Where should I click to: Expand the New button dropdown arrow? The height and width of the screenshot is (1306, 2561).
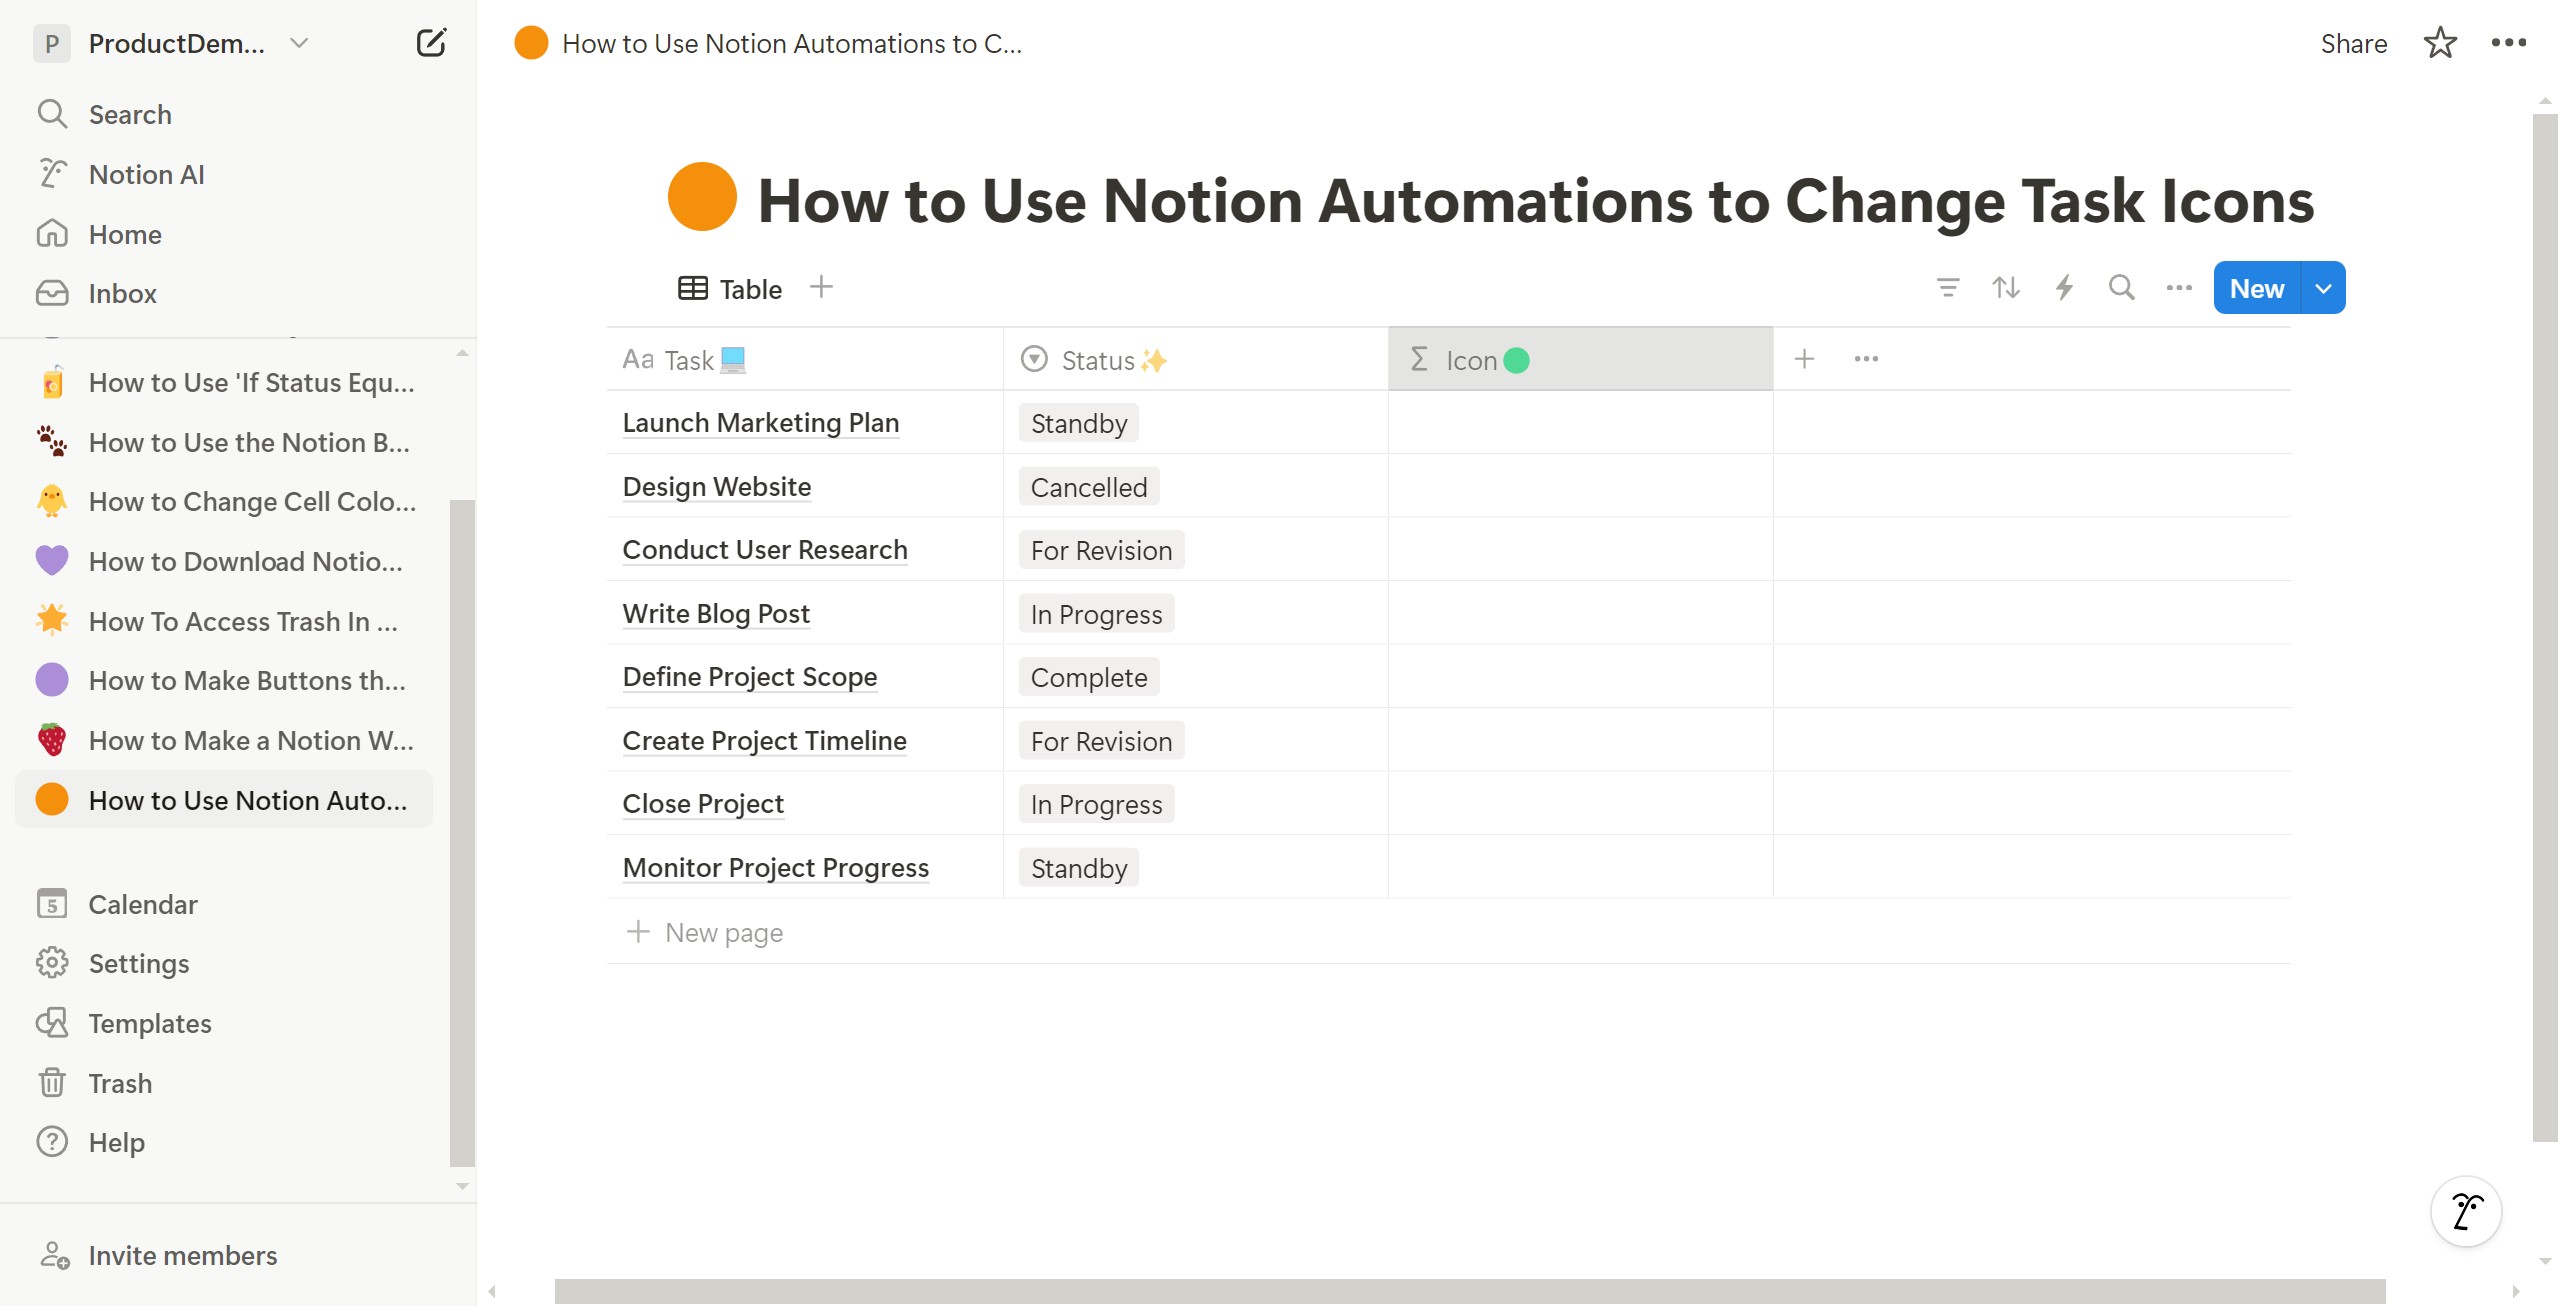pos(2324,289)
